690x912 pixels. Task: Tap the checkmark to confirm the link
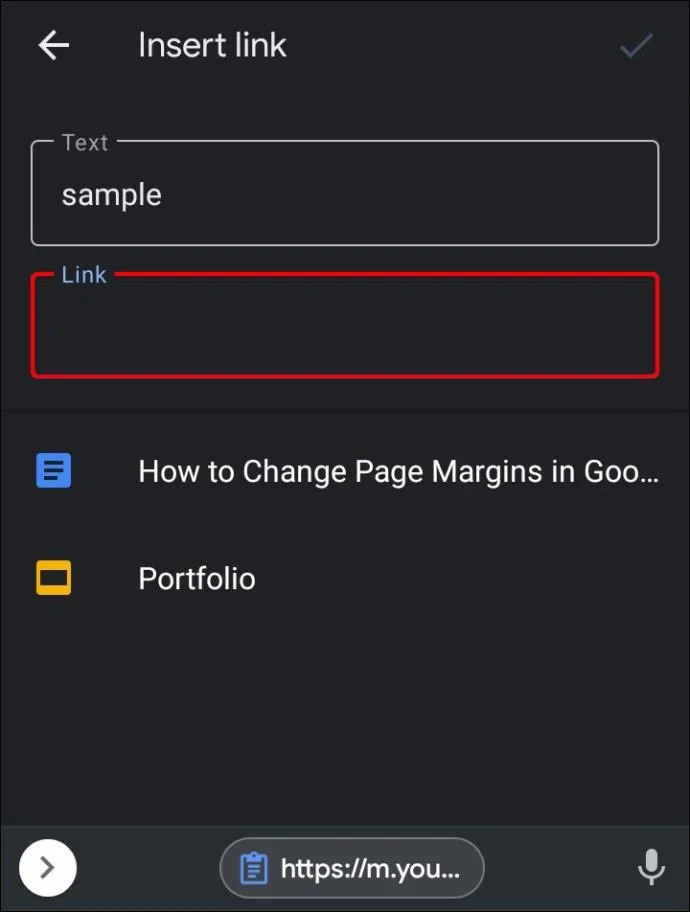636,45
